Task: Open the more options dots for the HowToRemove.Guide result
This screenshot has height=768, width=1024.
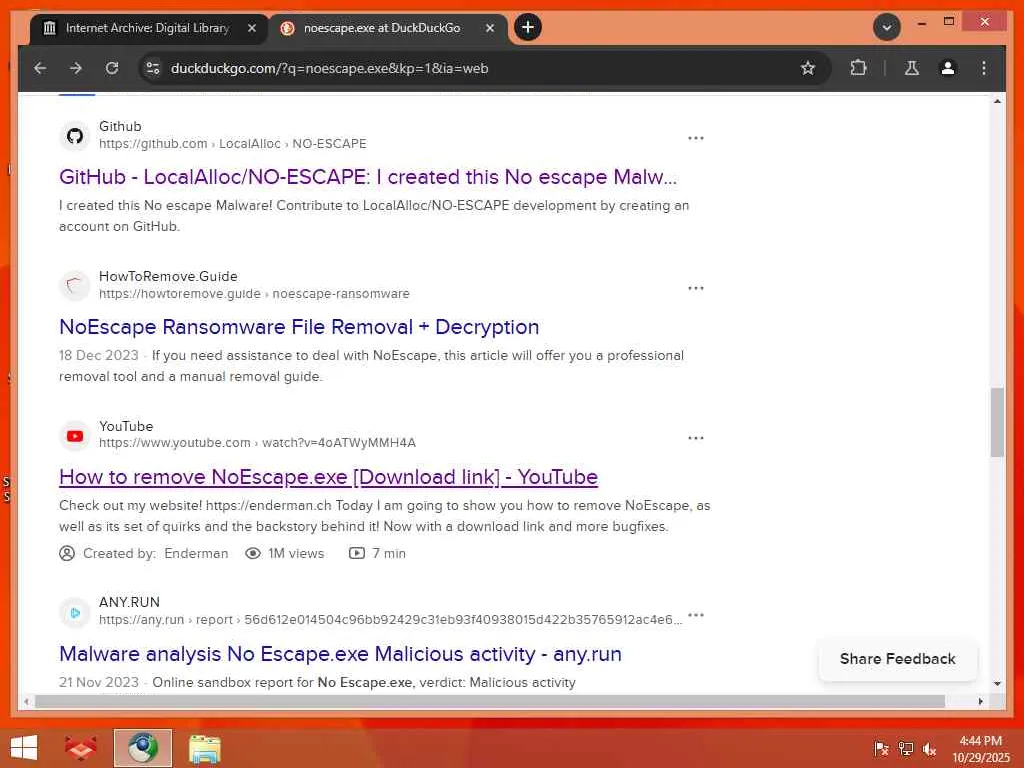Action: coord(696,288)
